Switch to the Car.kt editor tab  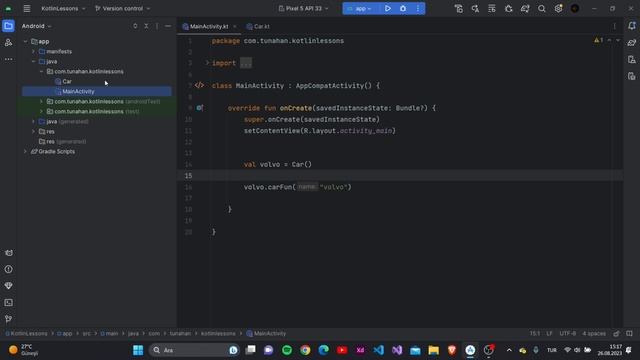tap(258, 26)
